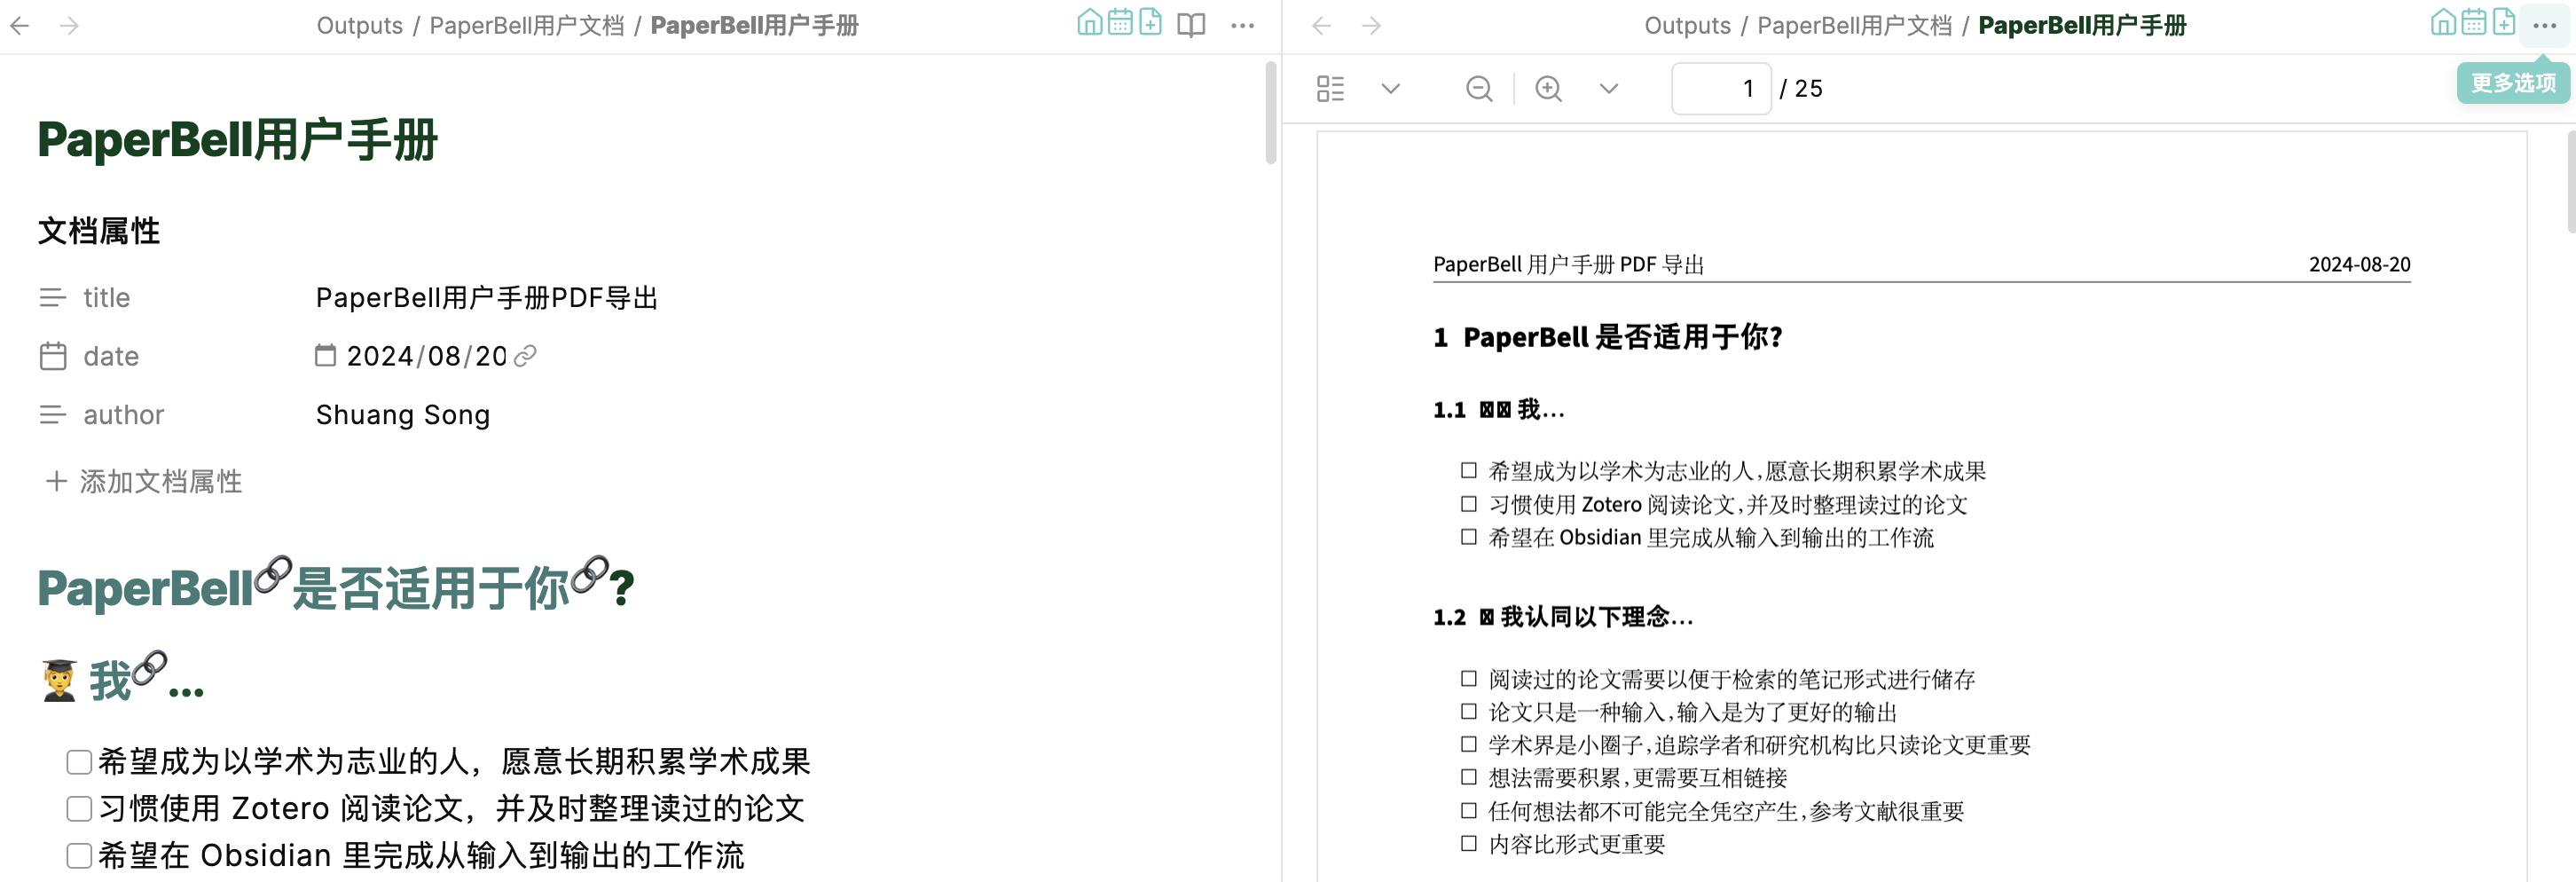
Task: Click link icon after 我 subheading
Action: coord(150,668)
